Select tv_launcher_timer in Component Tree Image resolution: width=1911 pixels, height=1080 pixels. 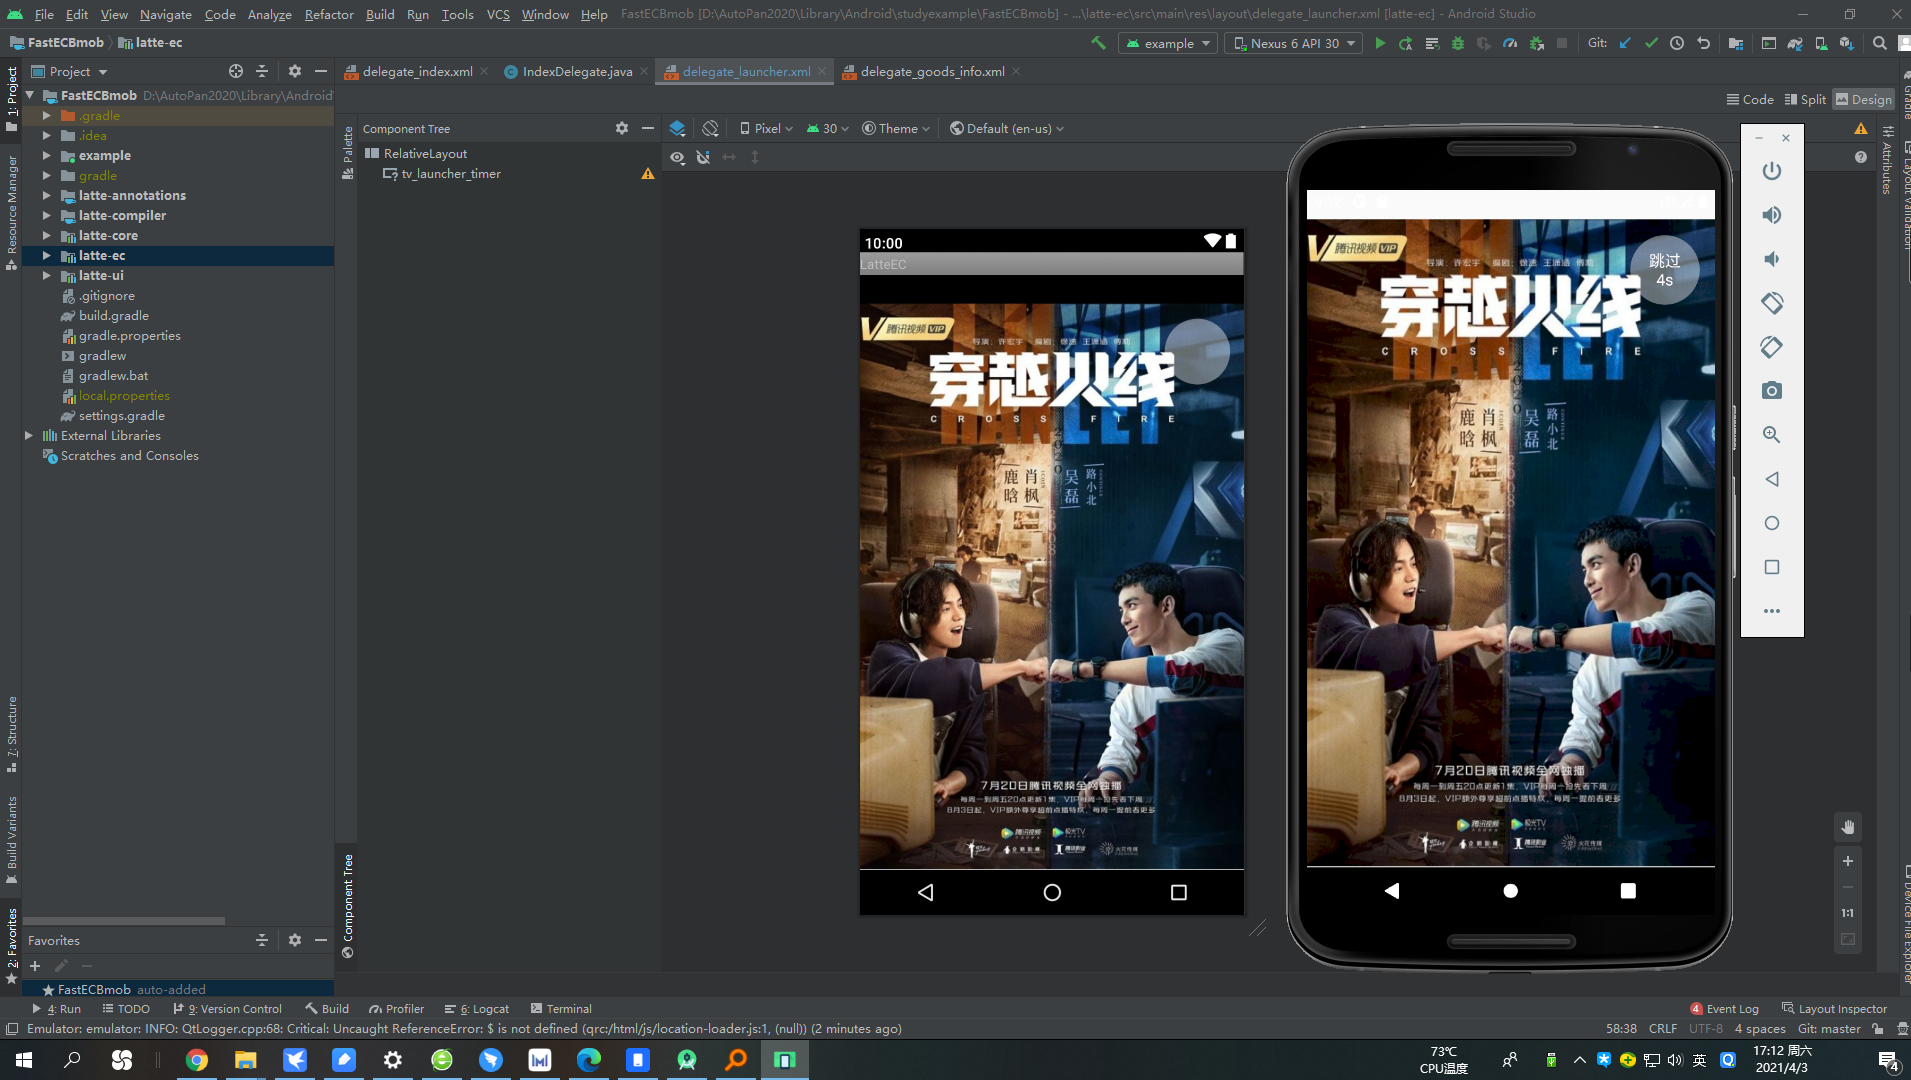pyautogui.click(x=450, y=173)
